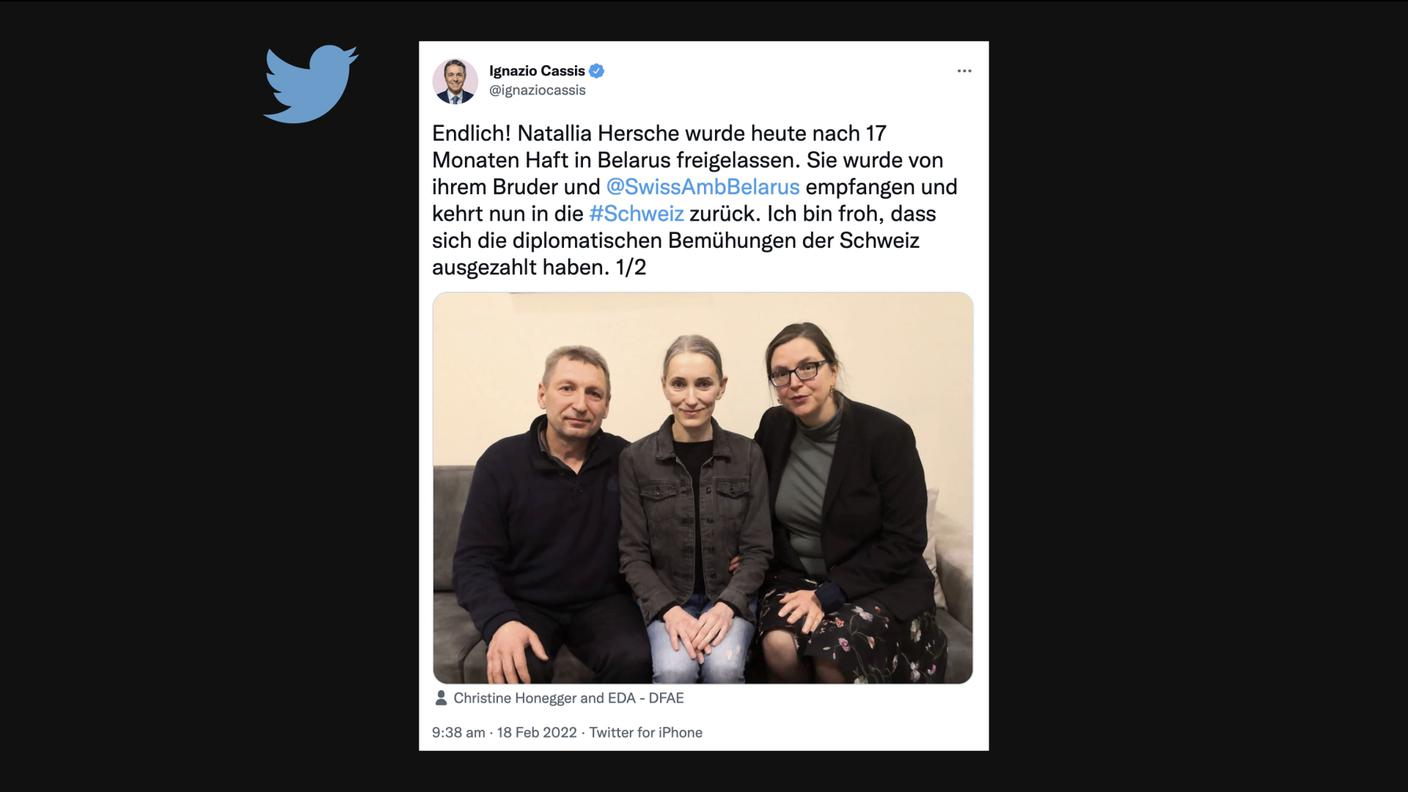The width and height of the screenshot is (1408, 792).
Task: Open the three-dot more options menu
Action: tap(964, 71)
